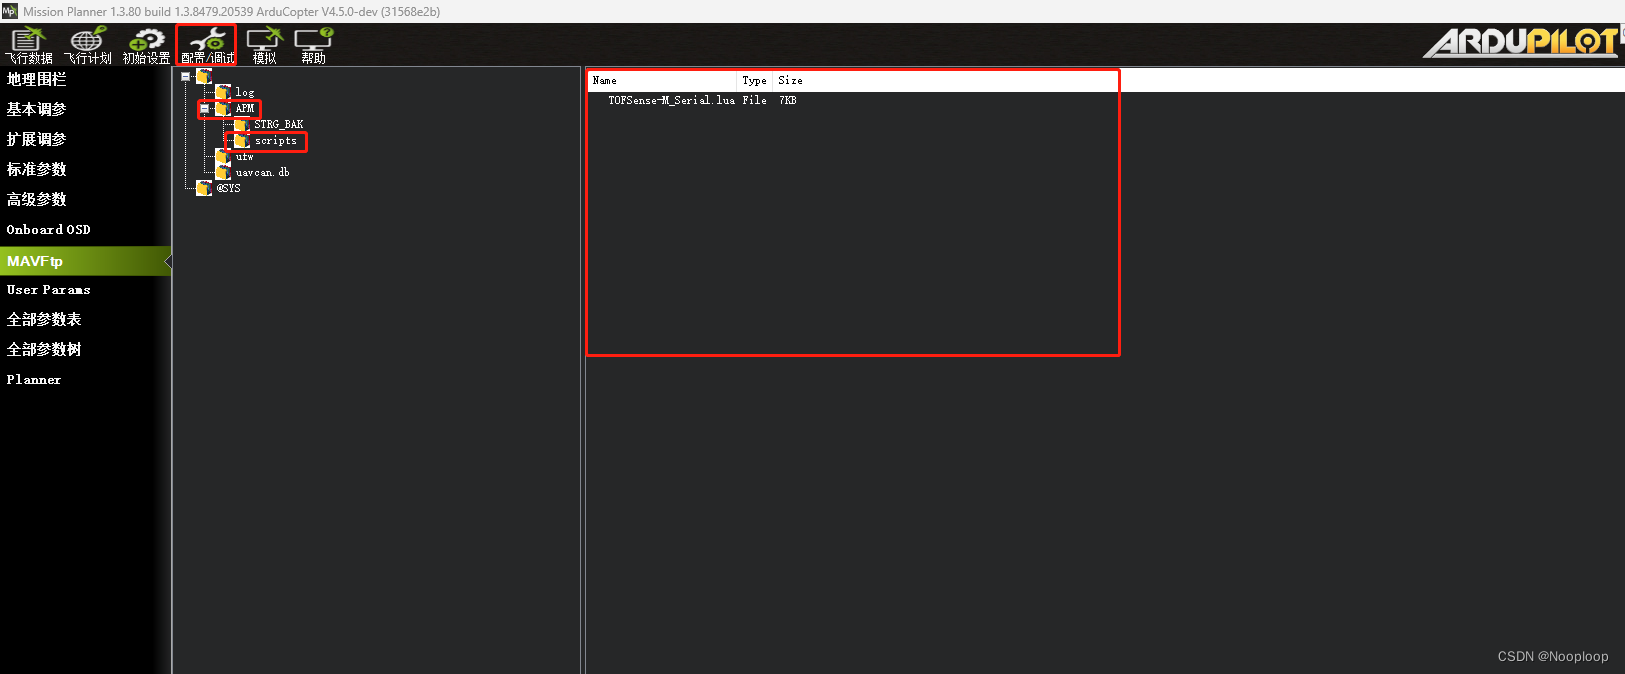Open the 模拟 simulation screen
1625x674 pixels.
click(x=264, y=46)
